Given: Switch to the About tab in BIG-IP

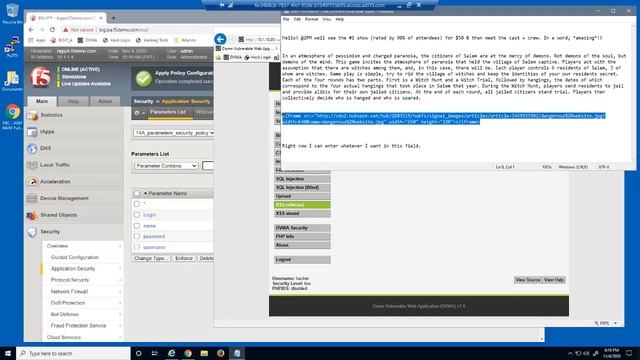Looking at the screenshot, I should (105, 101).
